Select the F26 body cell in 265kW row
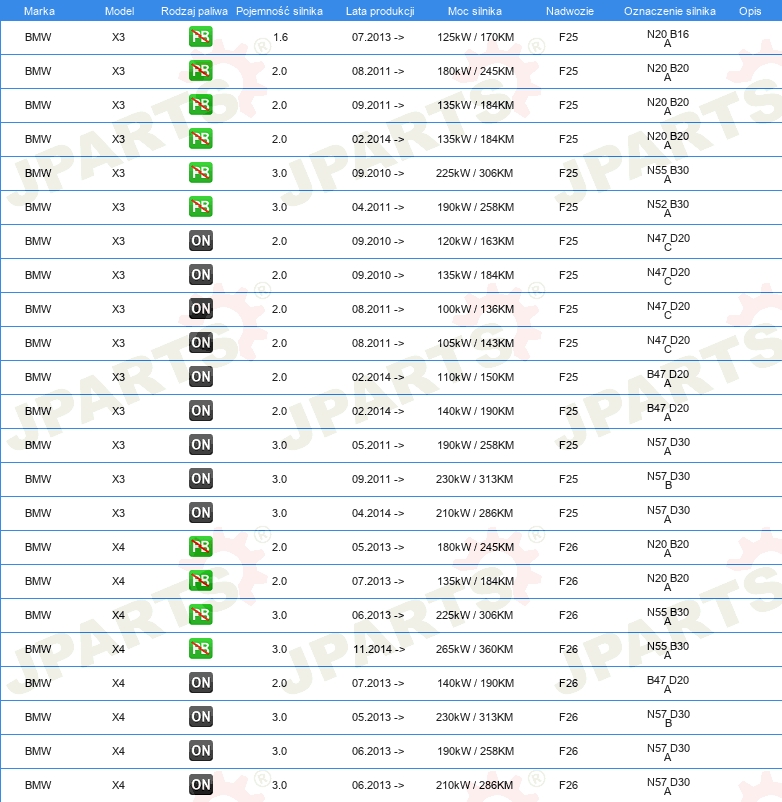This screenshot has height=802, width=782. [x=568, y=650]
